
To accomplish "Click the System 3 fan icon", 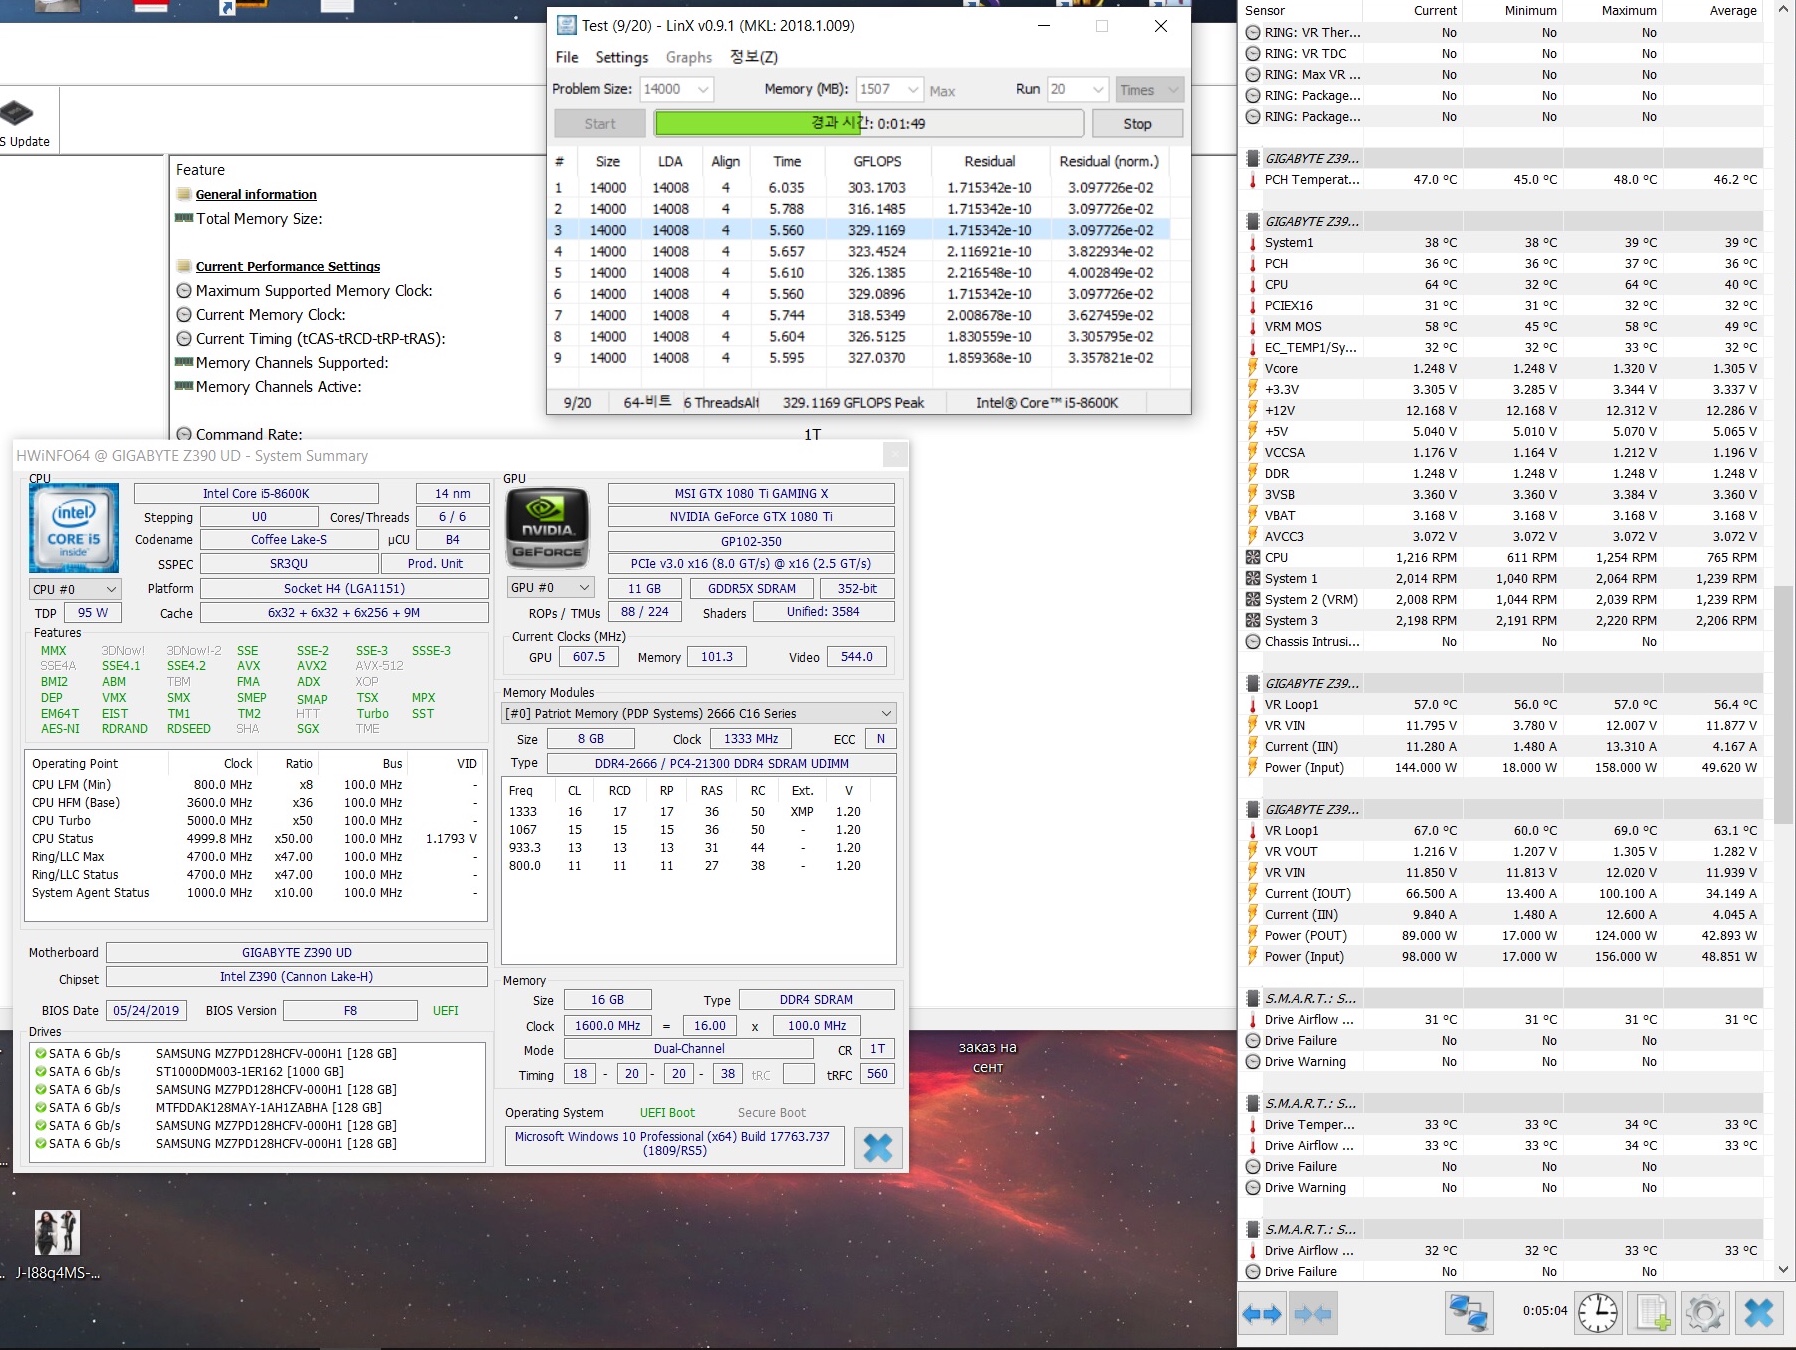I will (1253, 620).
